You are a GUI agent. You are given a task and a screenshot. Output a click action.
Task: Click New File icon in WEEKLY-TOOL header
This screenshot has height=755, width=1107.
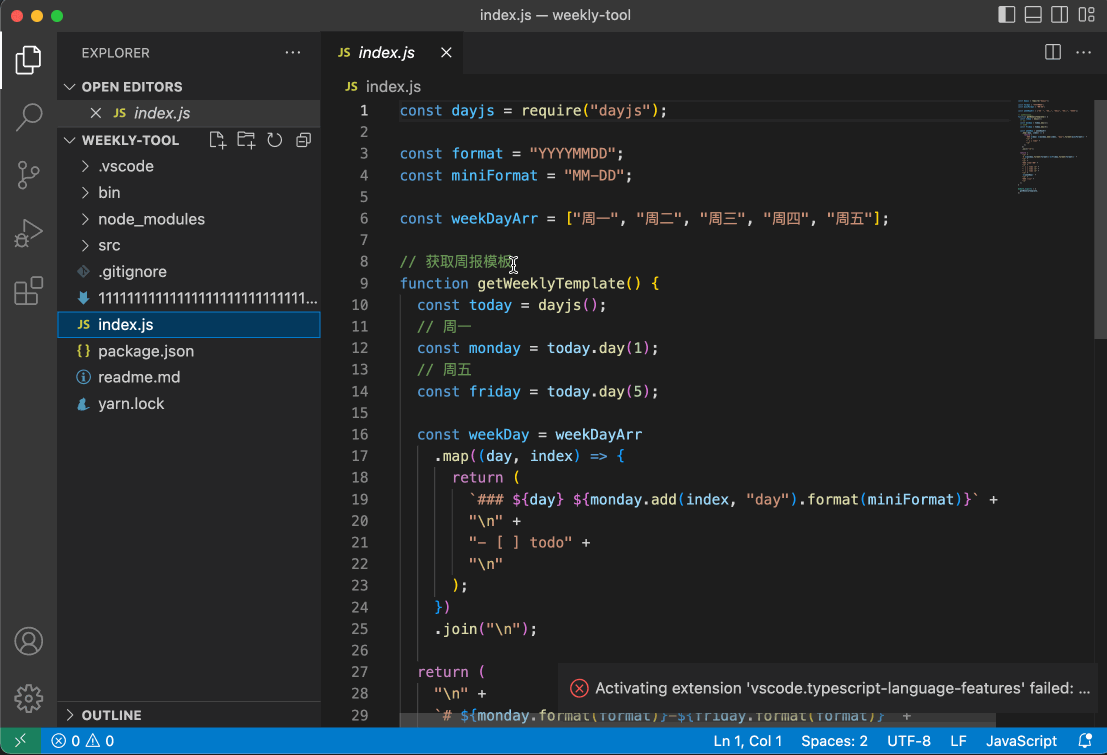tap(217, 140)
